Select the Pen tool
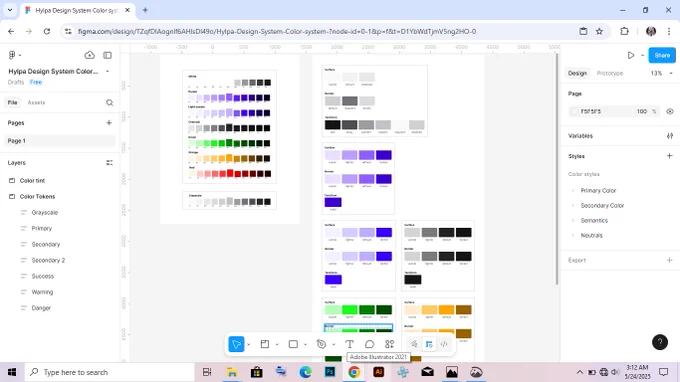 321,344
